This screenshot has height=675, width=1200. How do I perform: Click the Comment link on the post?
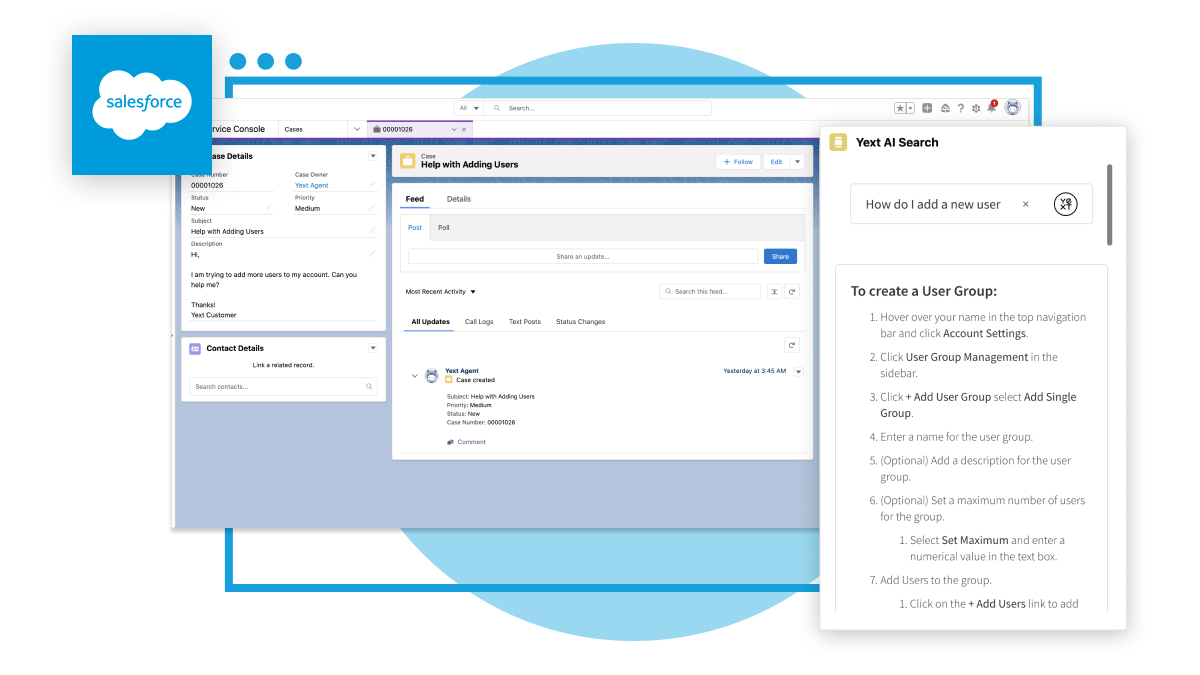pos(472,442)
